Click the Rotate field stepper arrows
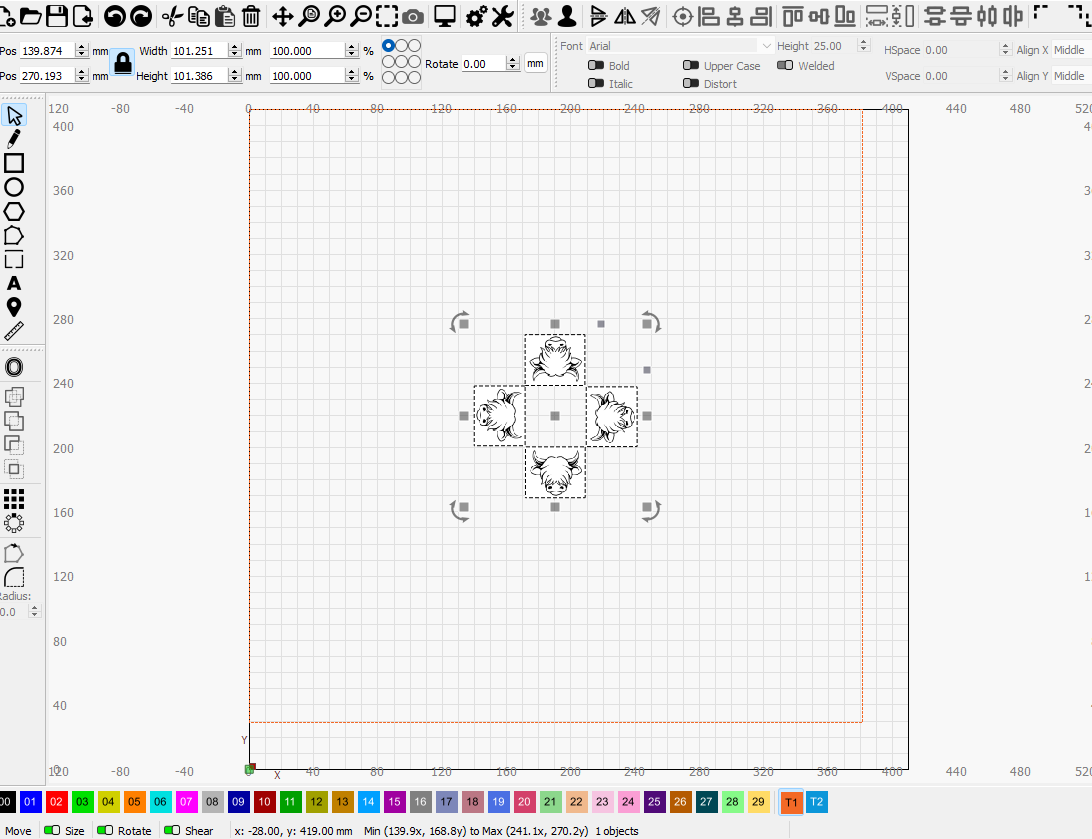The width and height of the screenshot is (1092, 839). tap(513, 64)
